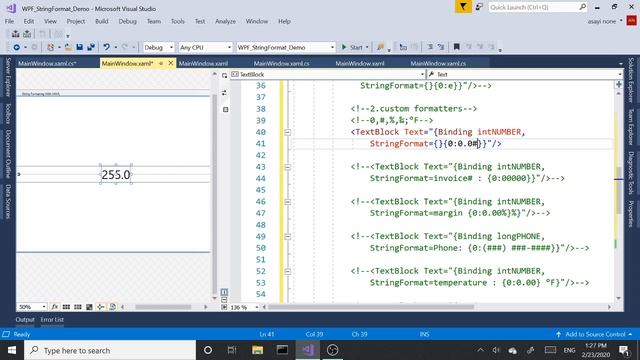Image resolution: width=640 pixels, height=360 pixels.
Task: Open the notifications filter flag icon
Action: click(x=463, y=7)
